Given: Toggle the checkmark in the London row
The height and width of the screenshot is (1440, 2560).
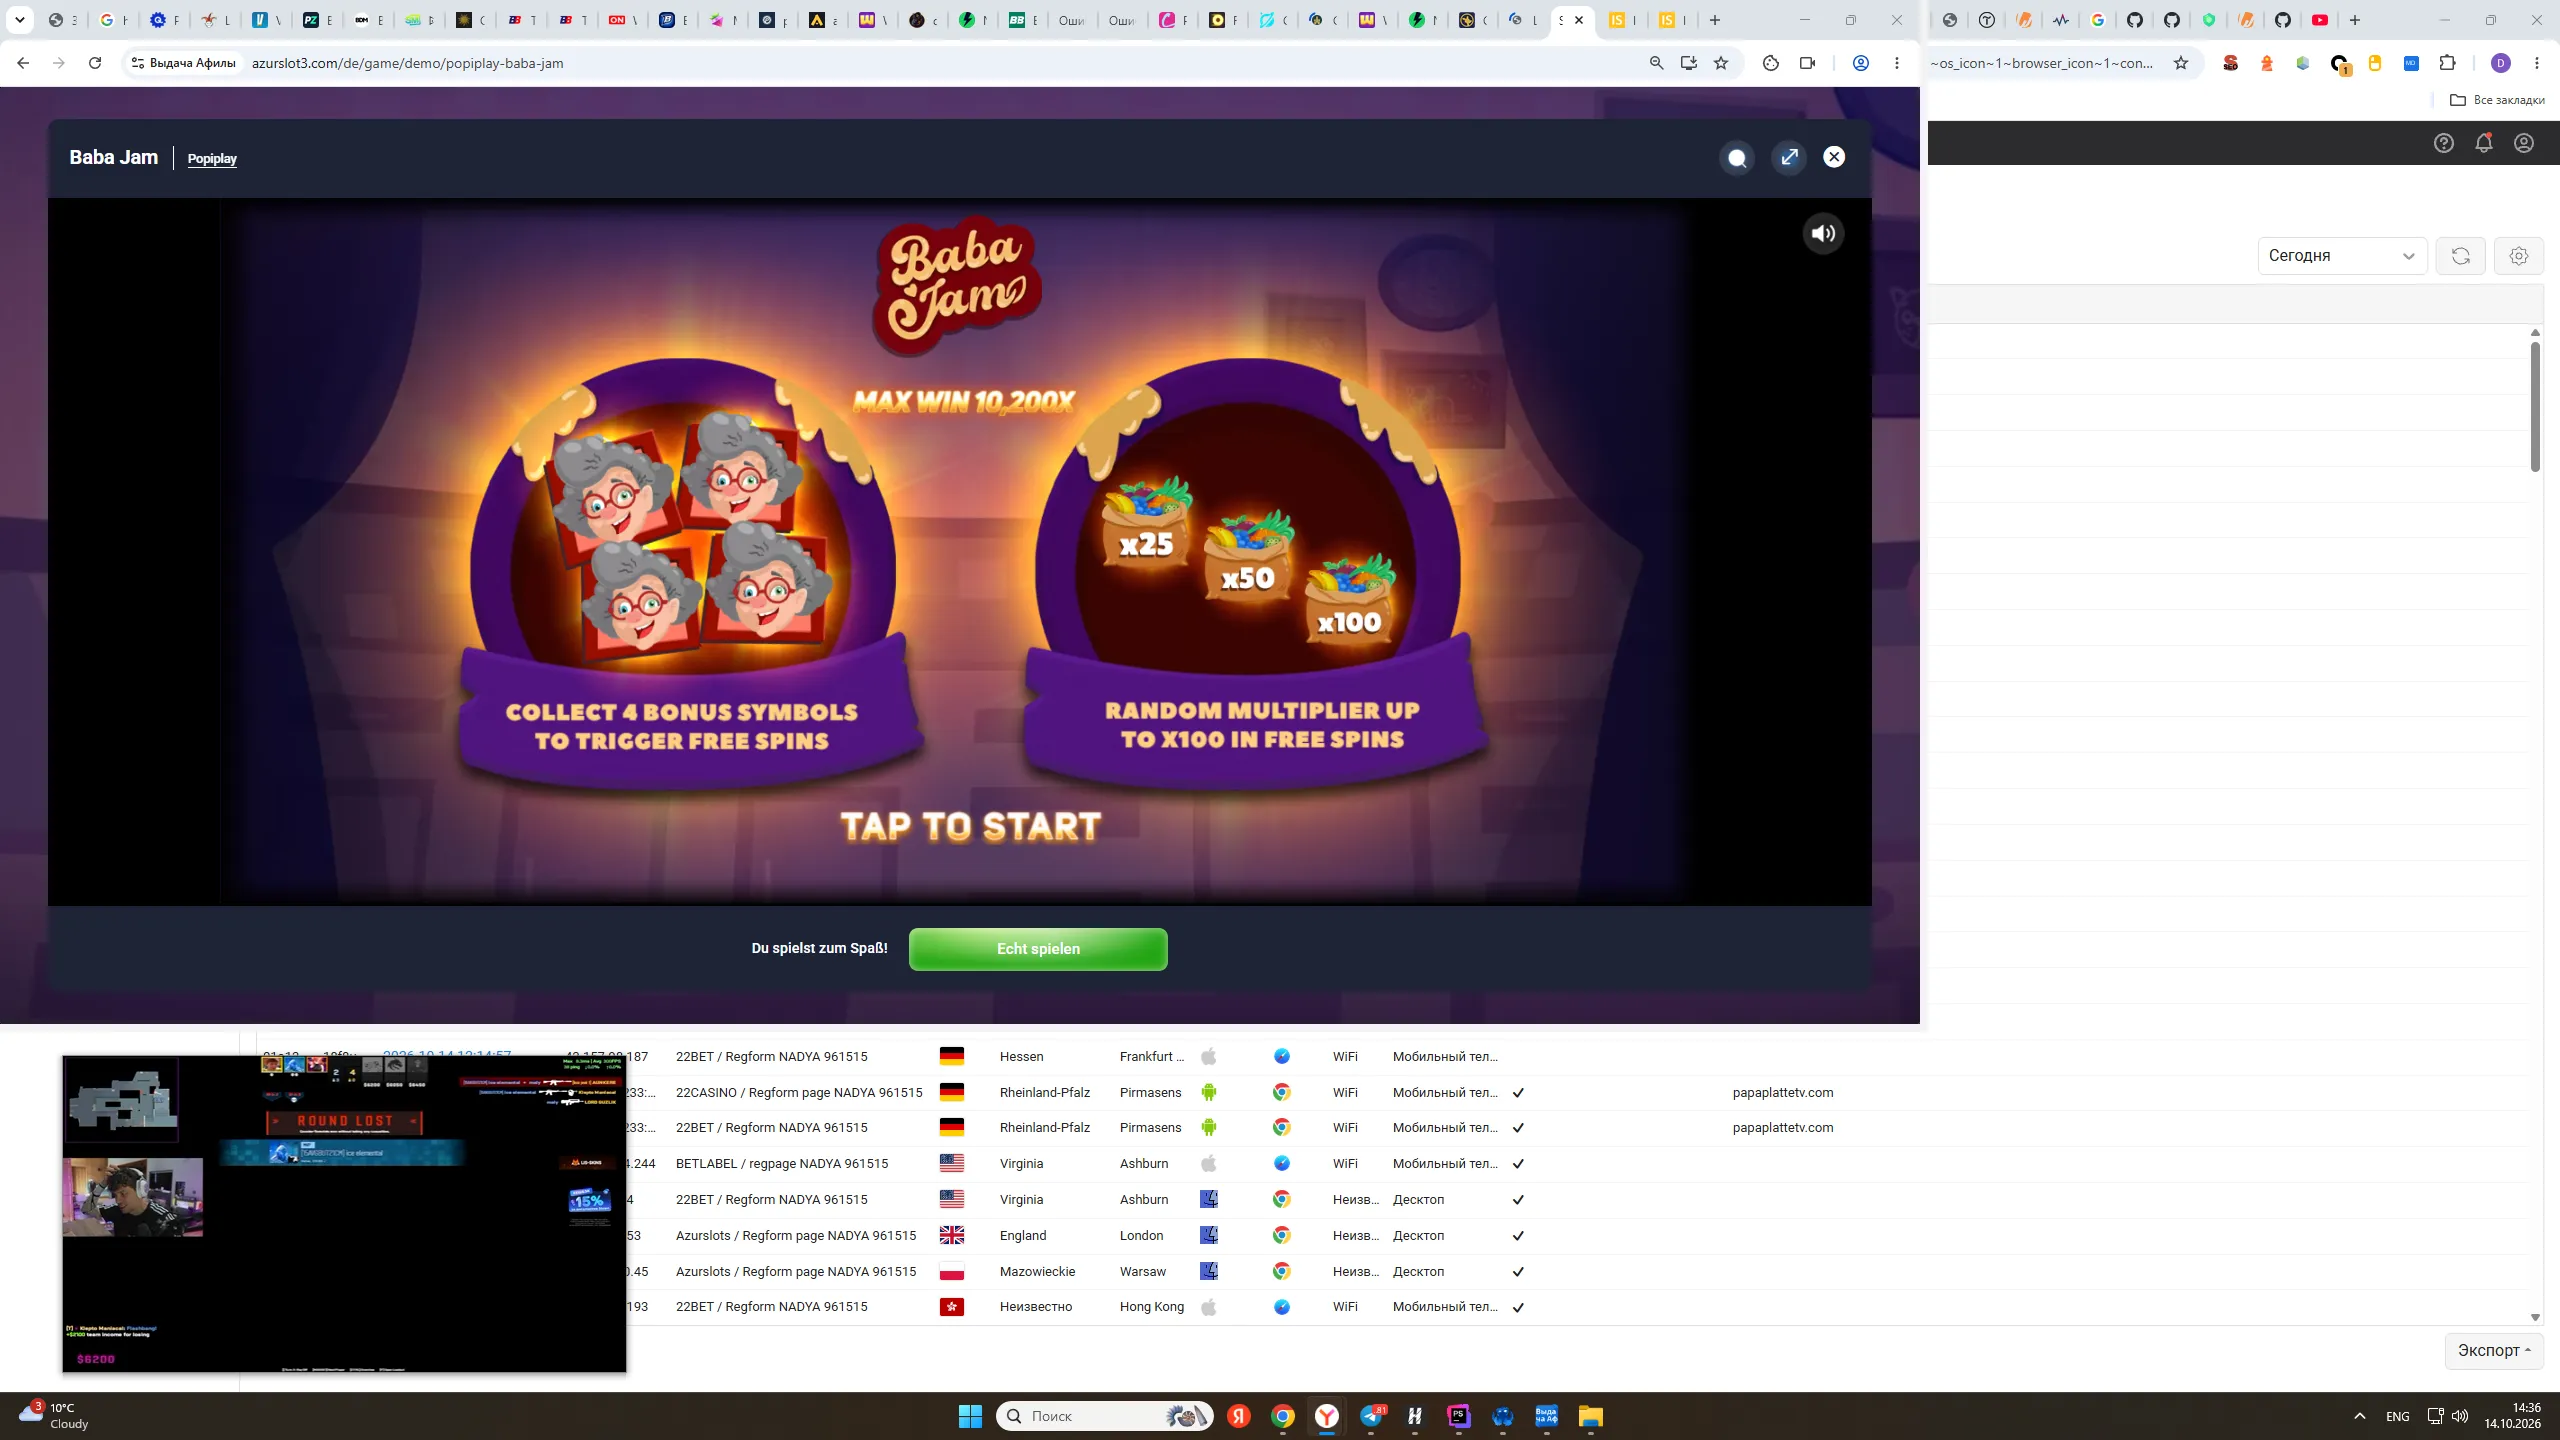Looking at the screenshot, I should point(1518,1236).
